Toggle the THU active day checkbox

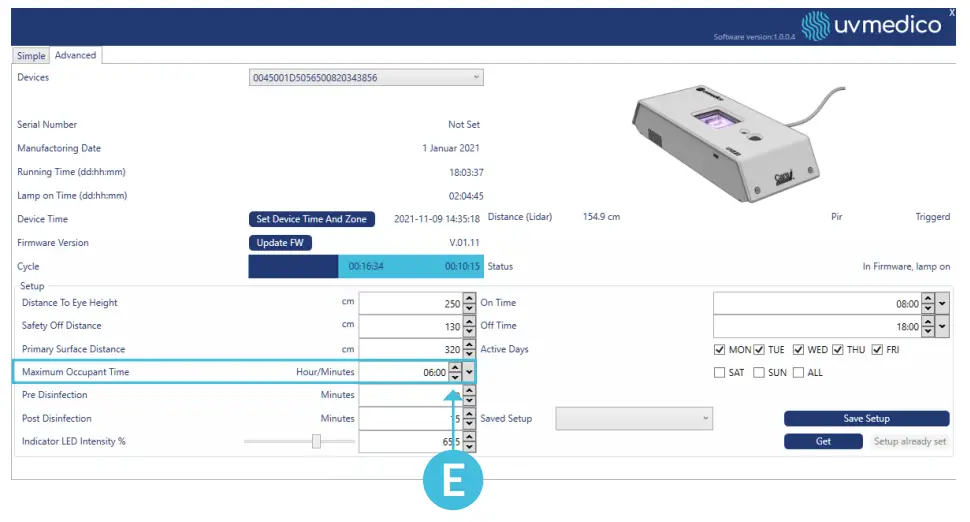838,349
